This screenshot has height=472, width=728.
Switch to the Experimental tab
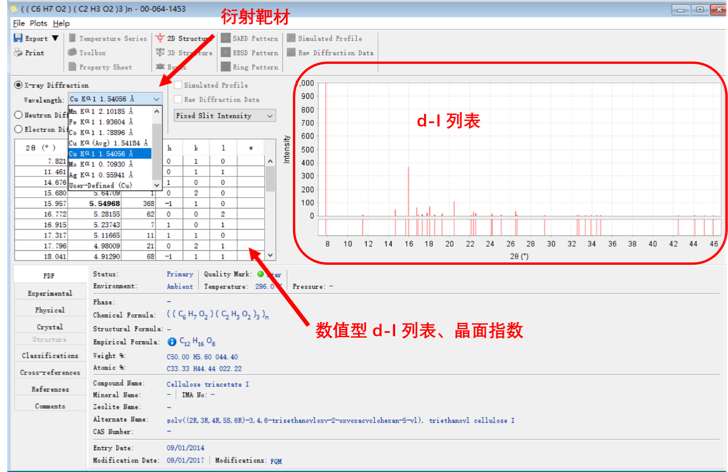pos(49,294)
